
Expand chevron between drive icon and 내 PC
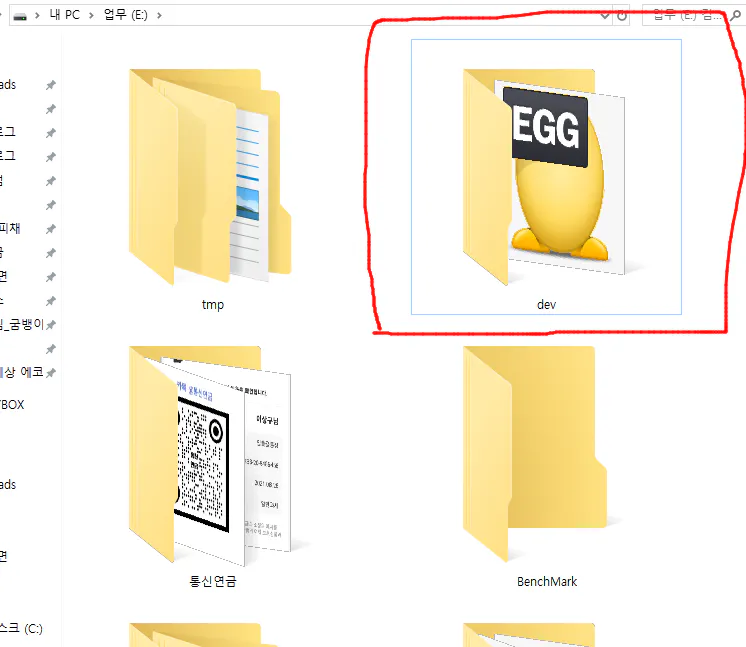[37, 15]
